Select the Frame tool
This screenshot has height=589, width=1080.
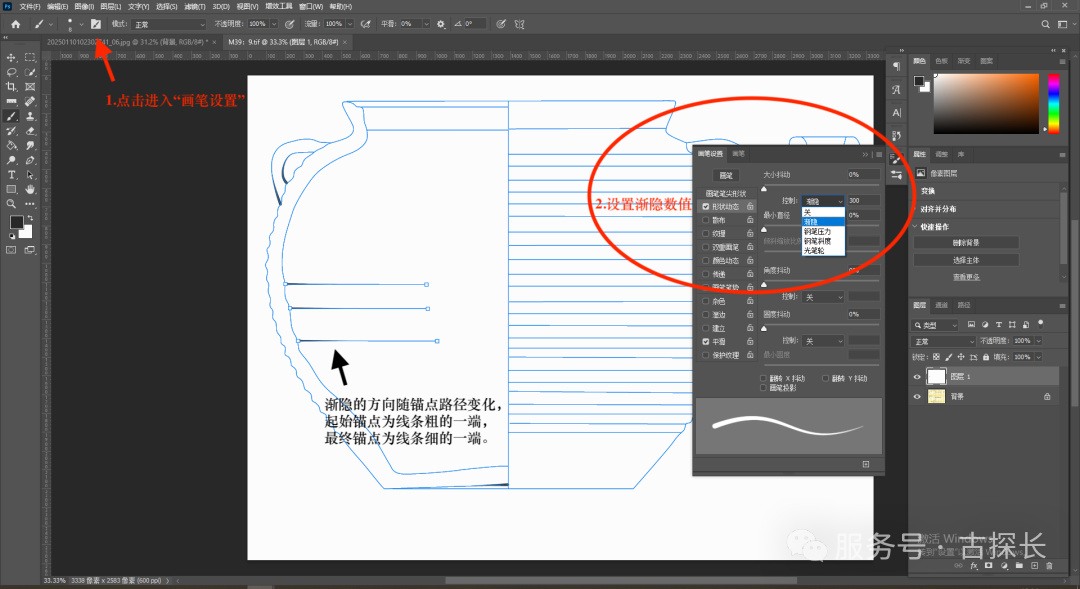(30, 87)
